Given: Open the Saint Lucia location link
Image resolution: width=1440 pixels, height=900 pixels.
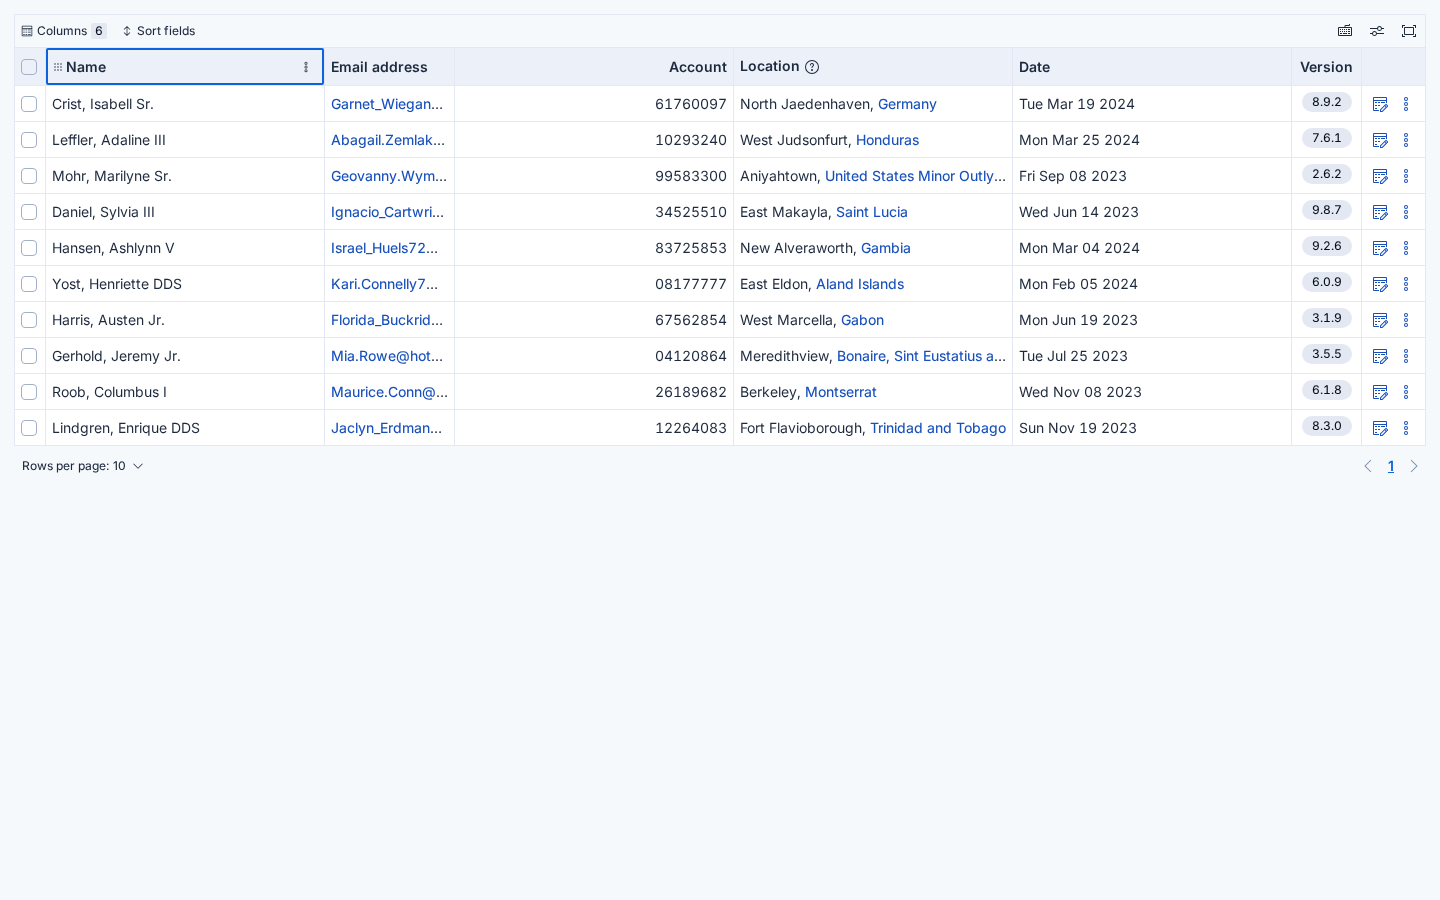Looking at the screenshot, I should pyautogui.click(x=872, y=212).
